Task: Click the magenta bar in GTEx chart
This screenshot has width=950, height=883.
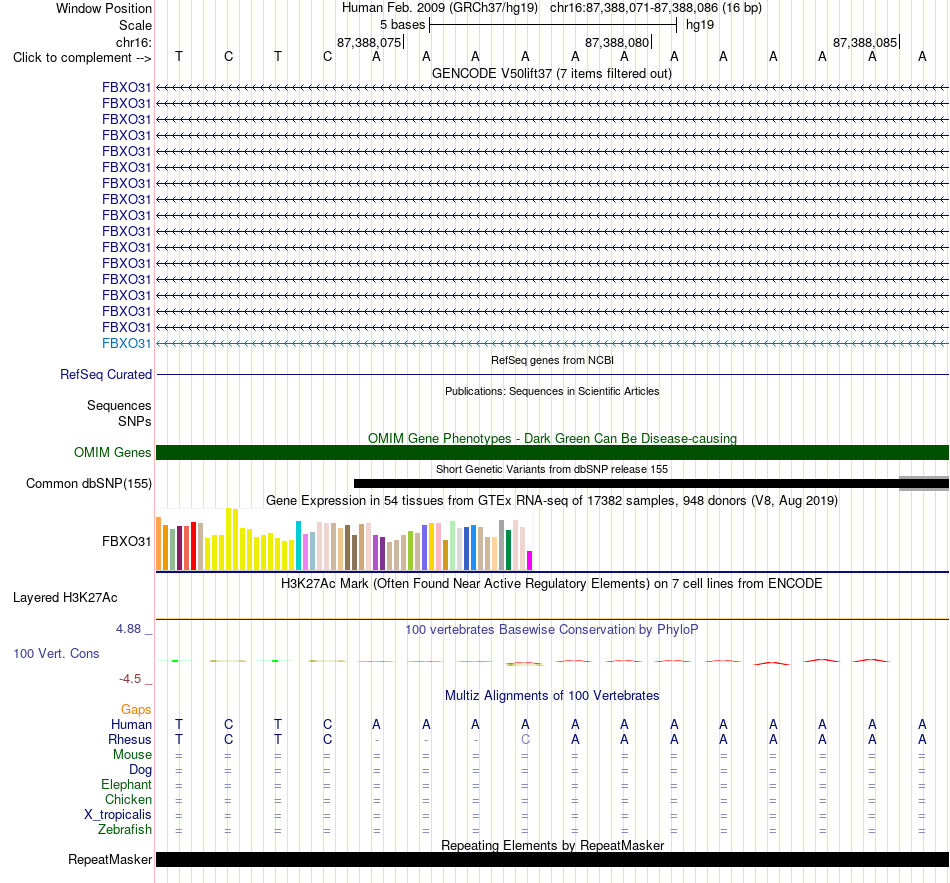Action: 530,561
